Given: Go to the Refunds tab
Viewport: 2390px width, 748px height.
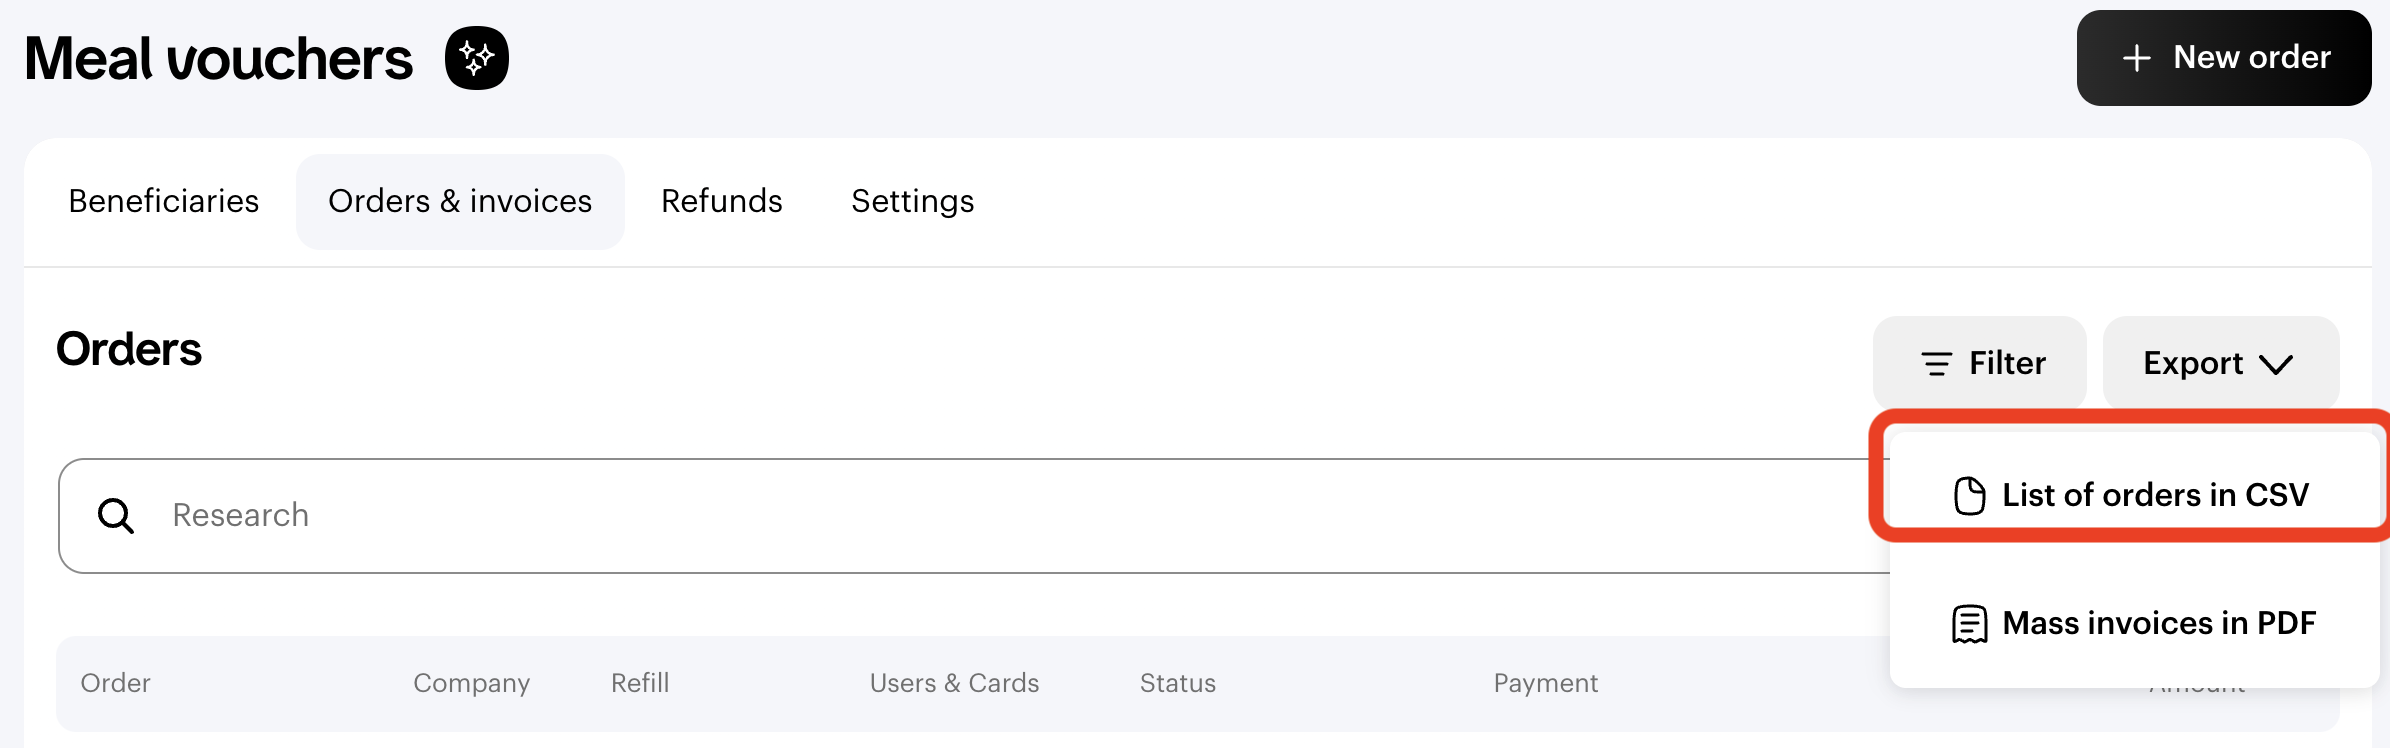Looking at the screenshot, I should 722,201.
